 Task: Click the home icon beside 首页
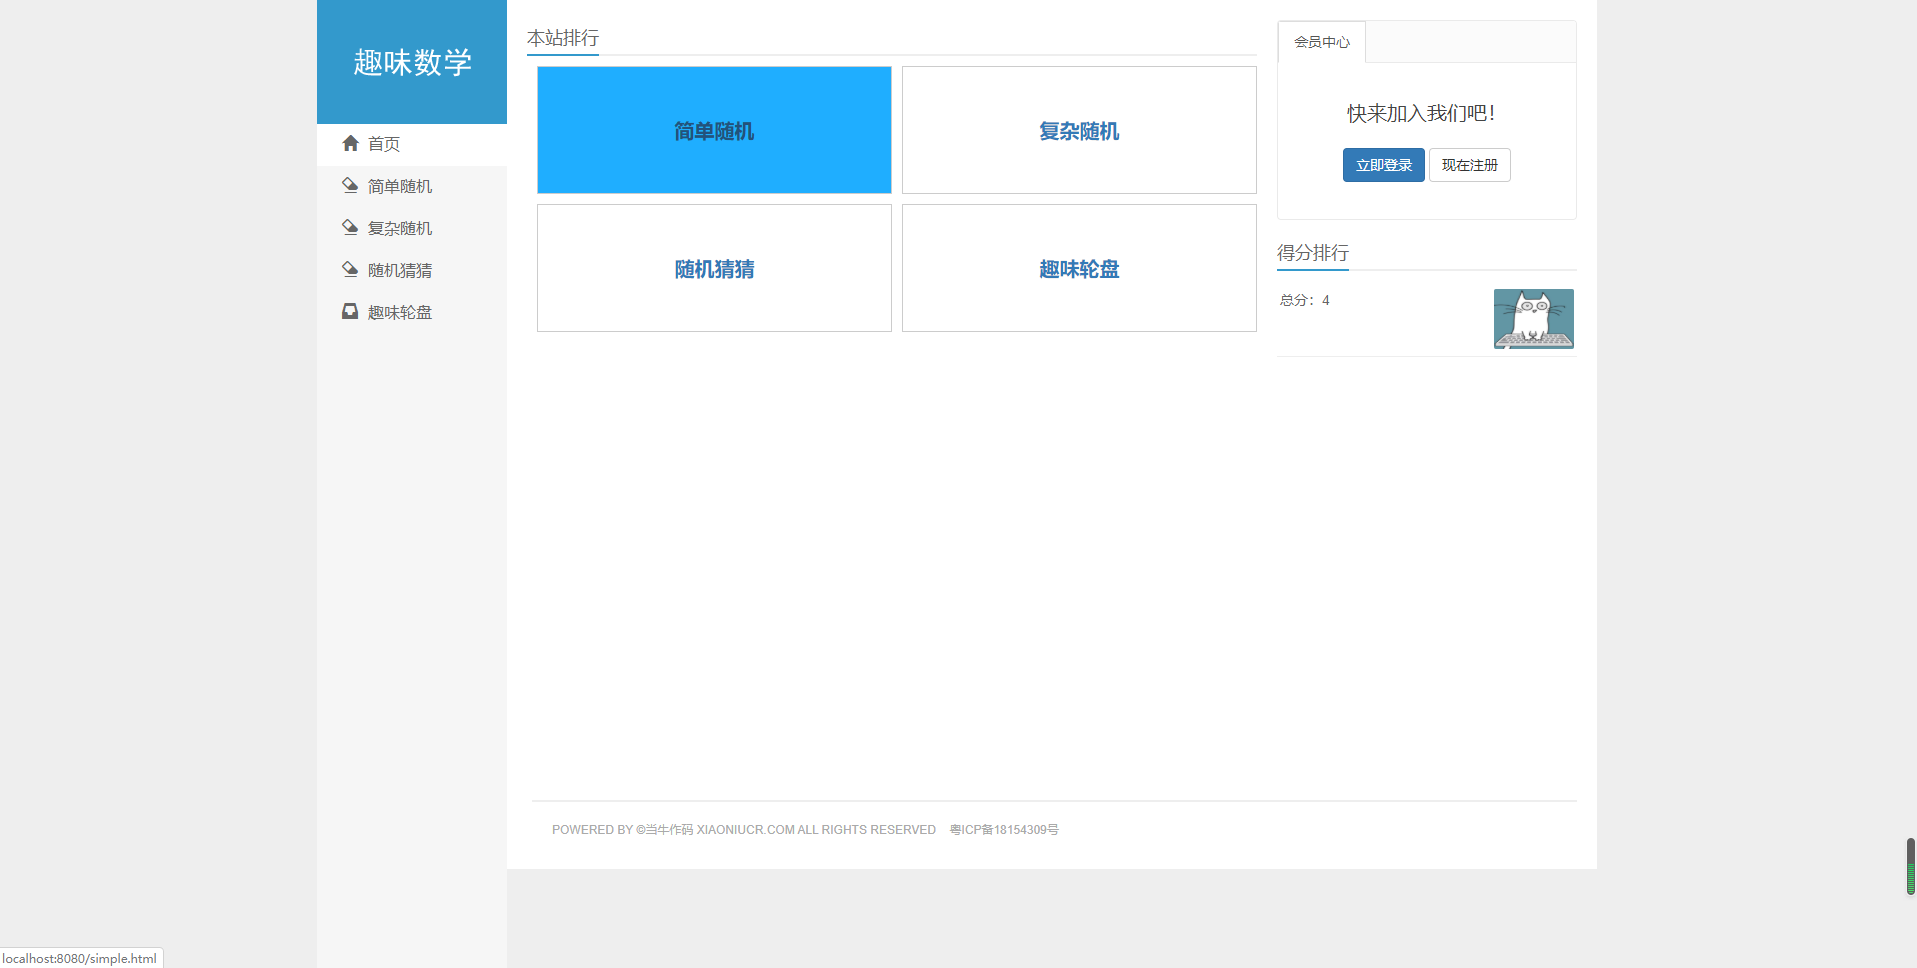(350, 143)
